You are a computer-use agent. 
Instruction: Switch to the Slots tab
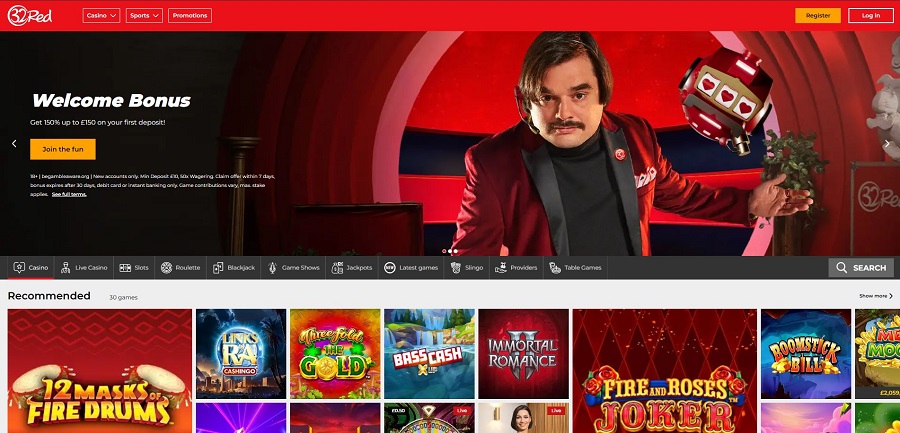click(x=134, y=268)
